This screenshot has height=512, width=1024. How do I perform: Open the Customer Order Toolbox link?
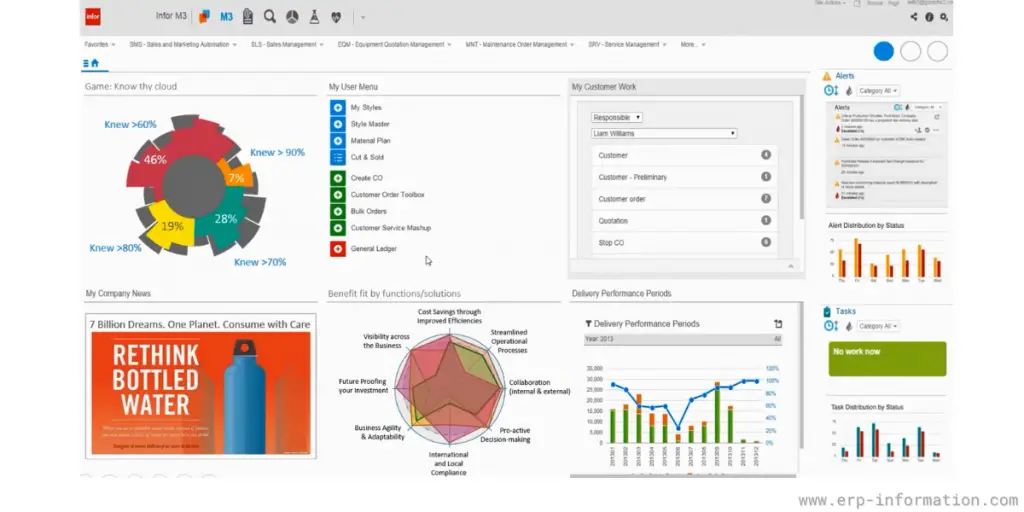tap(387, 195)
